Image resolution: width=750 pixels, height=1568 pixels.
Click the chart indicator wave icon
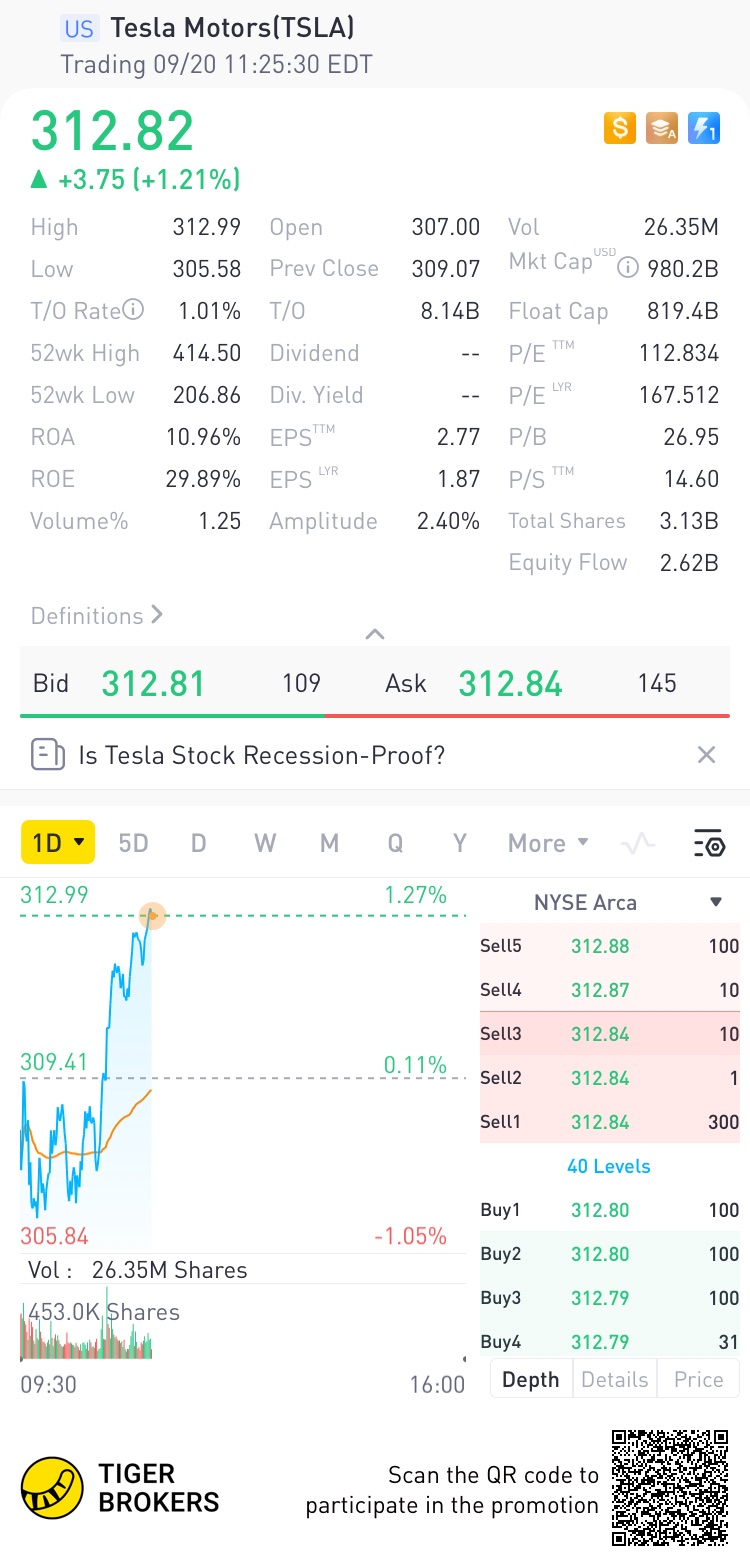[638, 844]
